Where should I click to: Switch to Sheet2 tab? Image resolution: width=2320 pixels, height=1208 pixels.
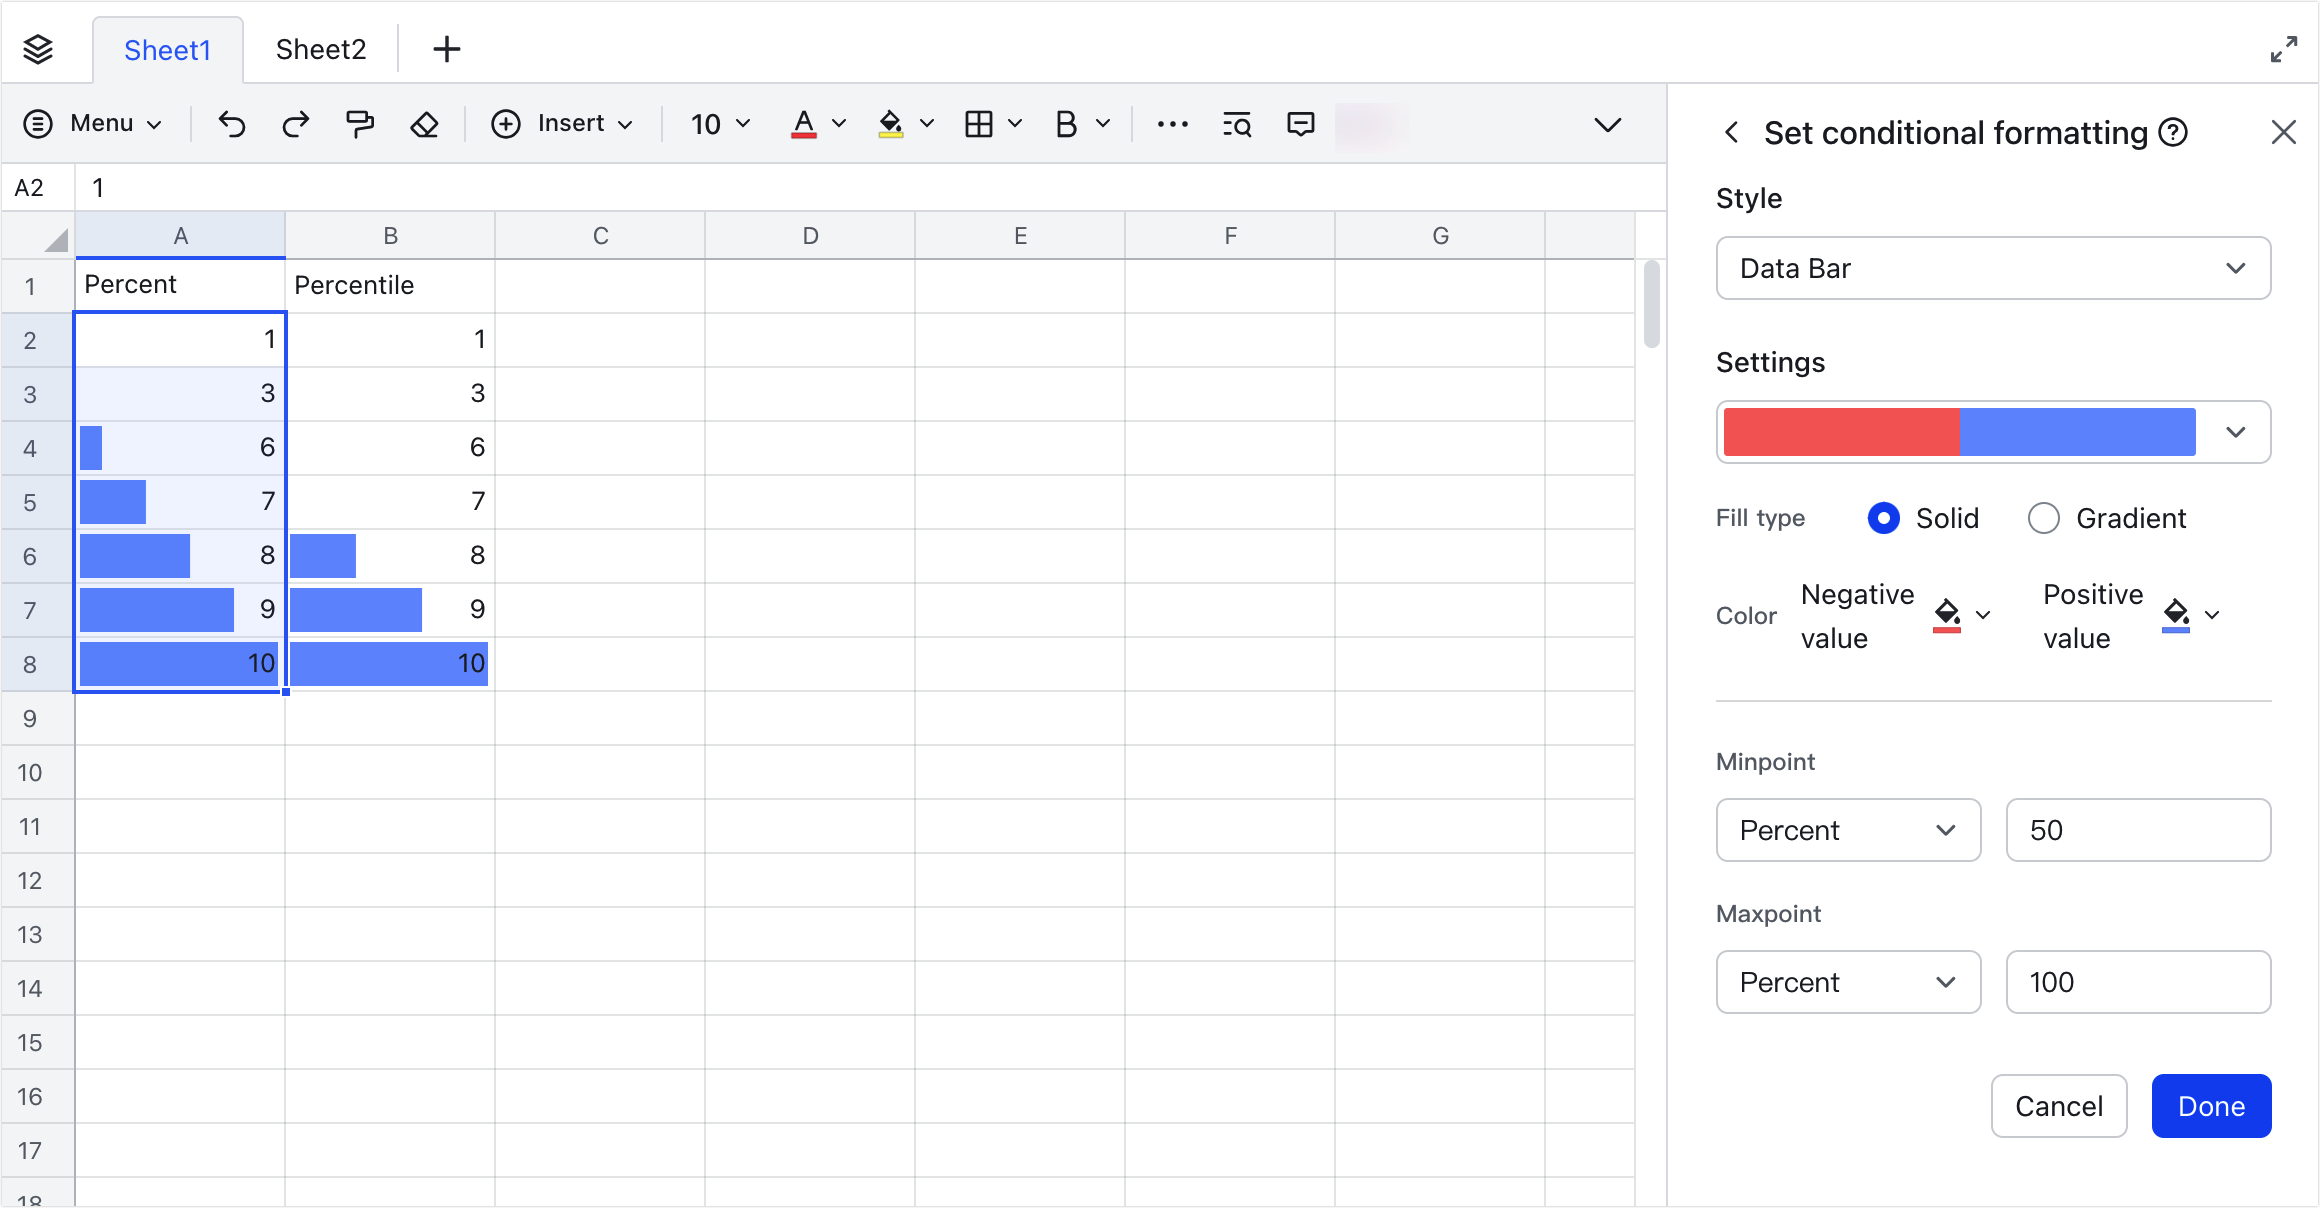(321, 48)
